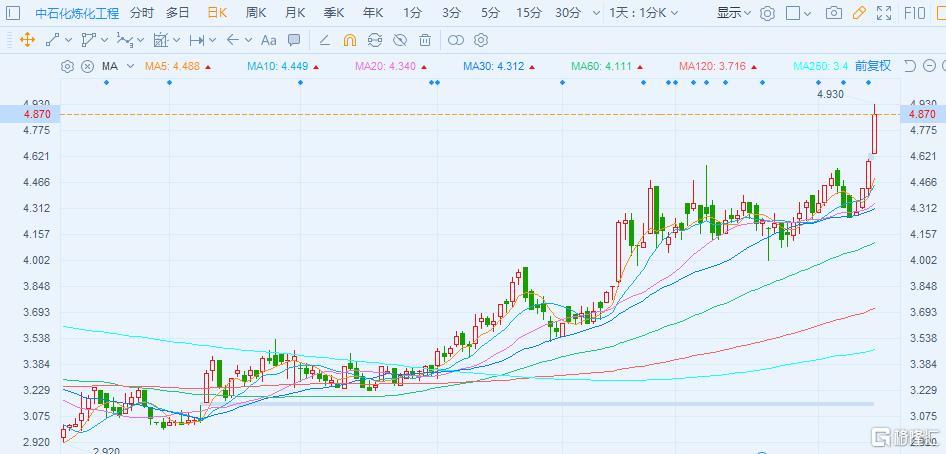The width and height of the screenshot is (946, 454).
Task: Click the 4.870 current price label
Action: point(921,115)
